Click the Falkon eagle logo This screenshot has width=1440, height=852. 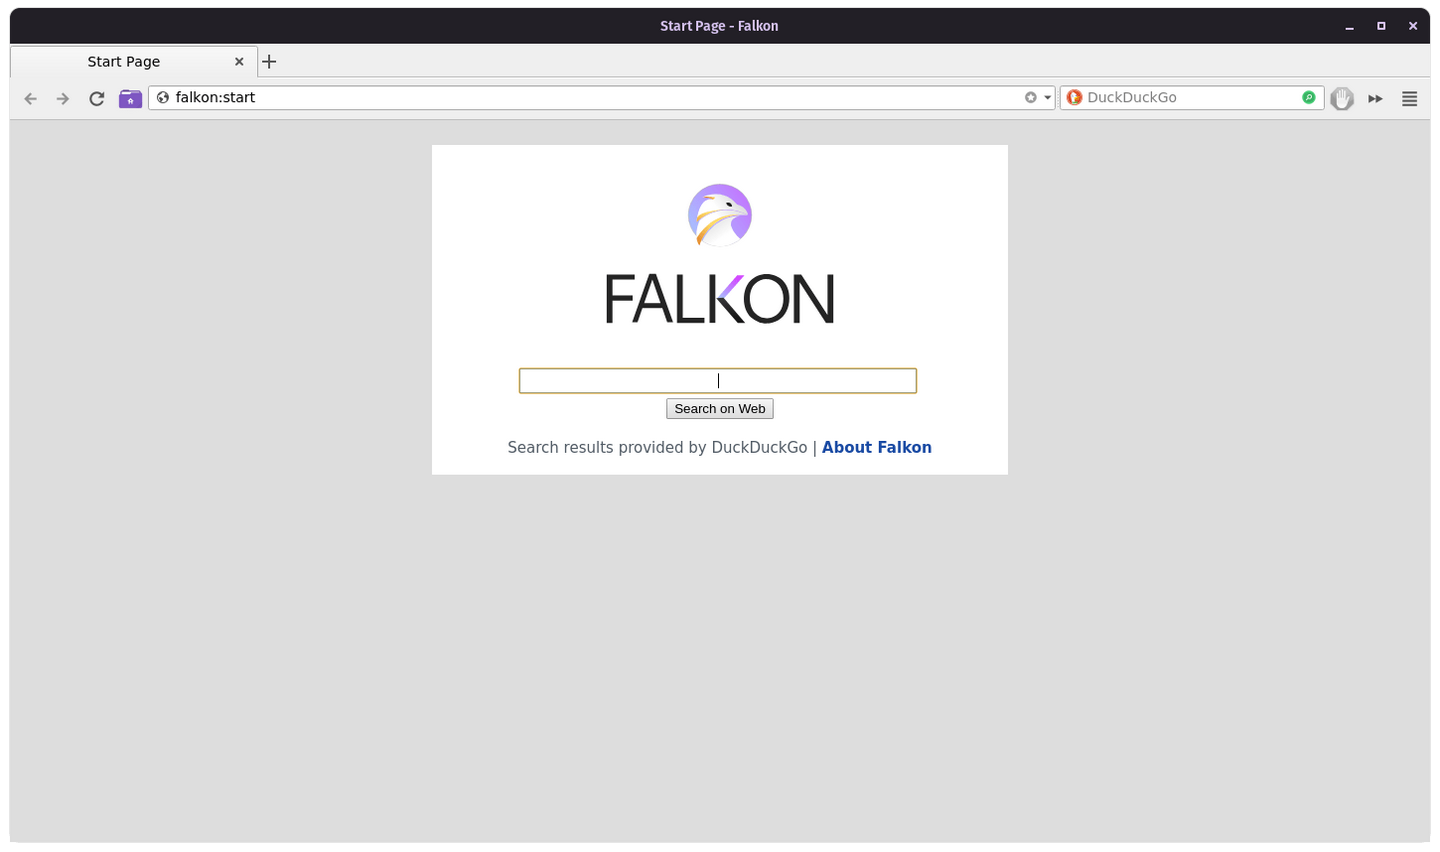(x=719, y=214)
